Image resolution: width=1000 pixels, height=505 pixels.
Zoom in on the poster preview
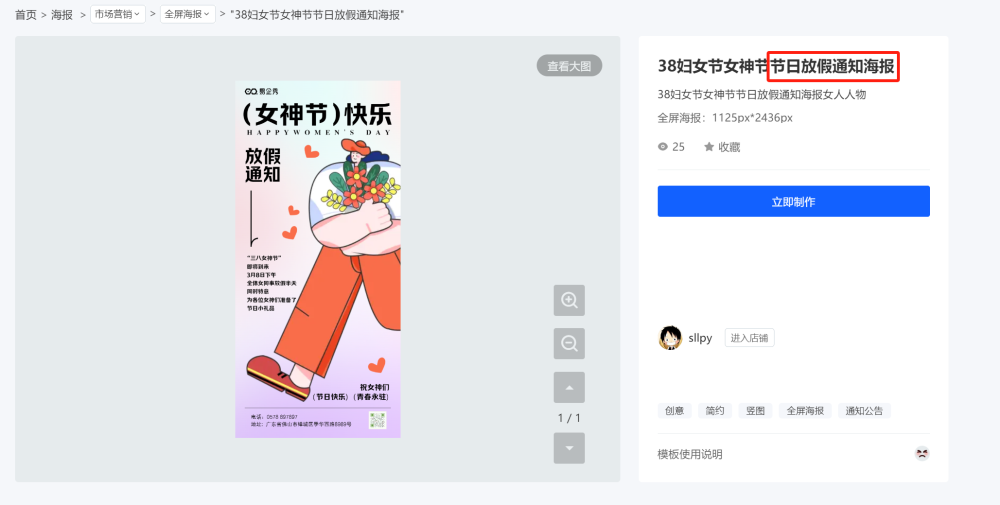tap(569, 300)
